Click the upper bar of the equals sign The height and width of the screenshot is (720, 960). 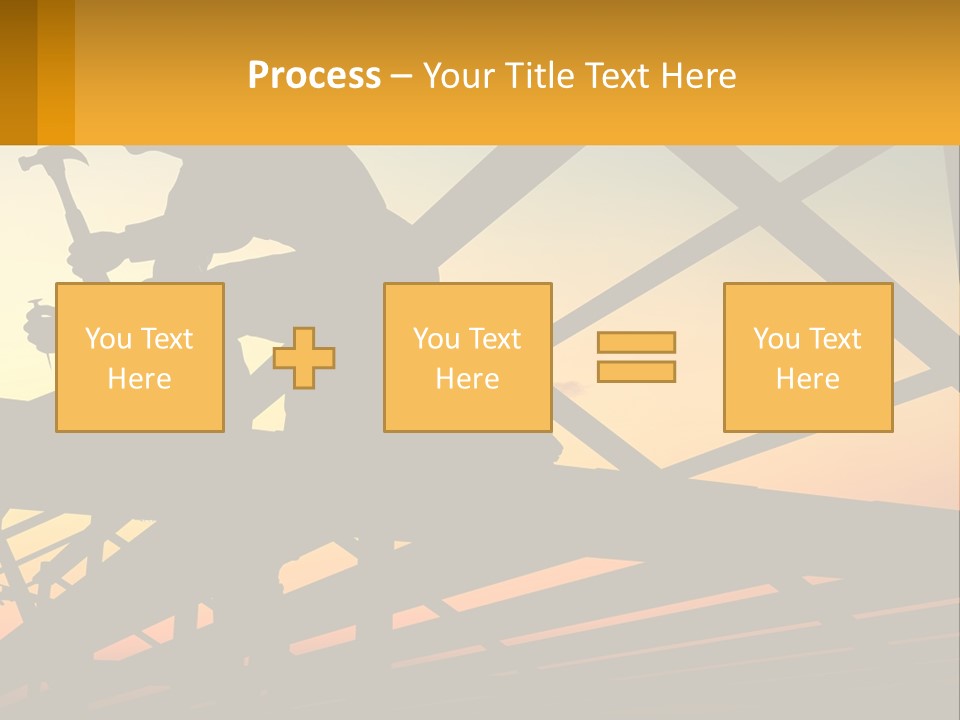637,342
